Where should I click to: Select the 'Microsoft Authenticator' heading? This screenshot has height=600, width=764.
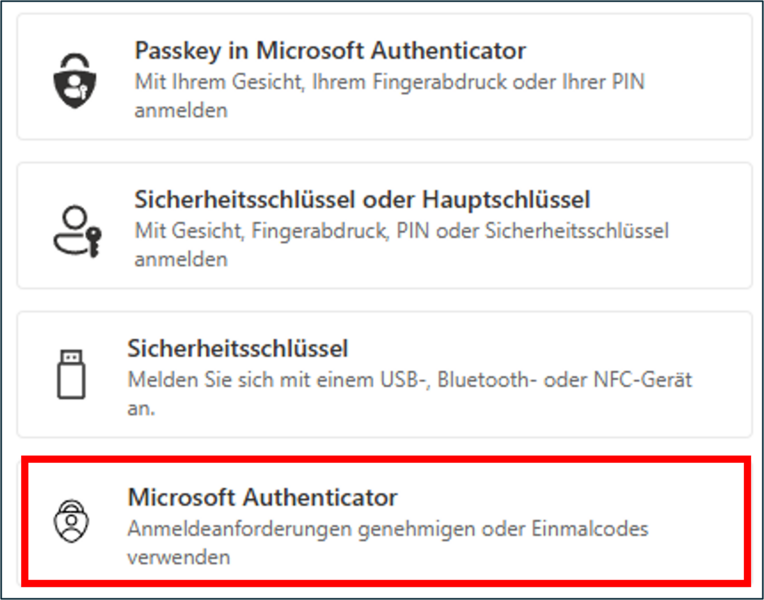point(262,497)
